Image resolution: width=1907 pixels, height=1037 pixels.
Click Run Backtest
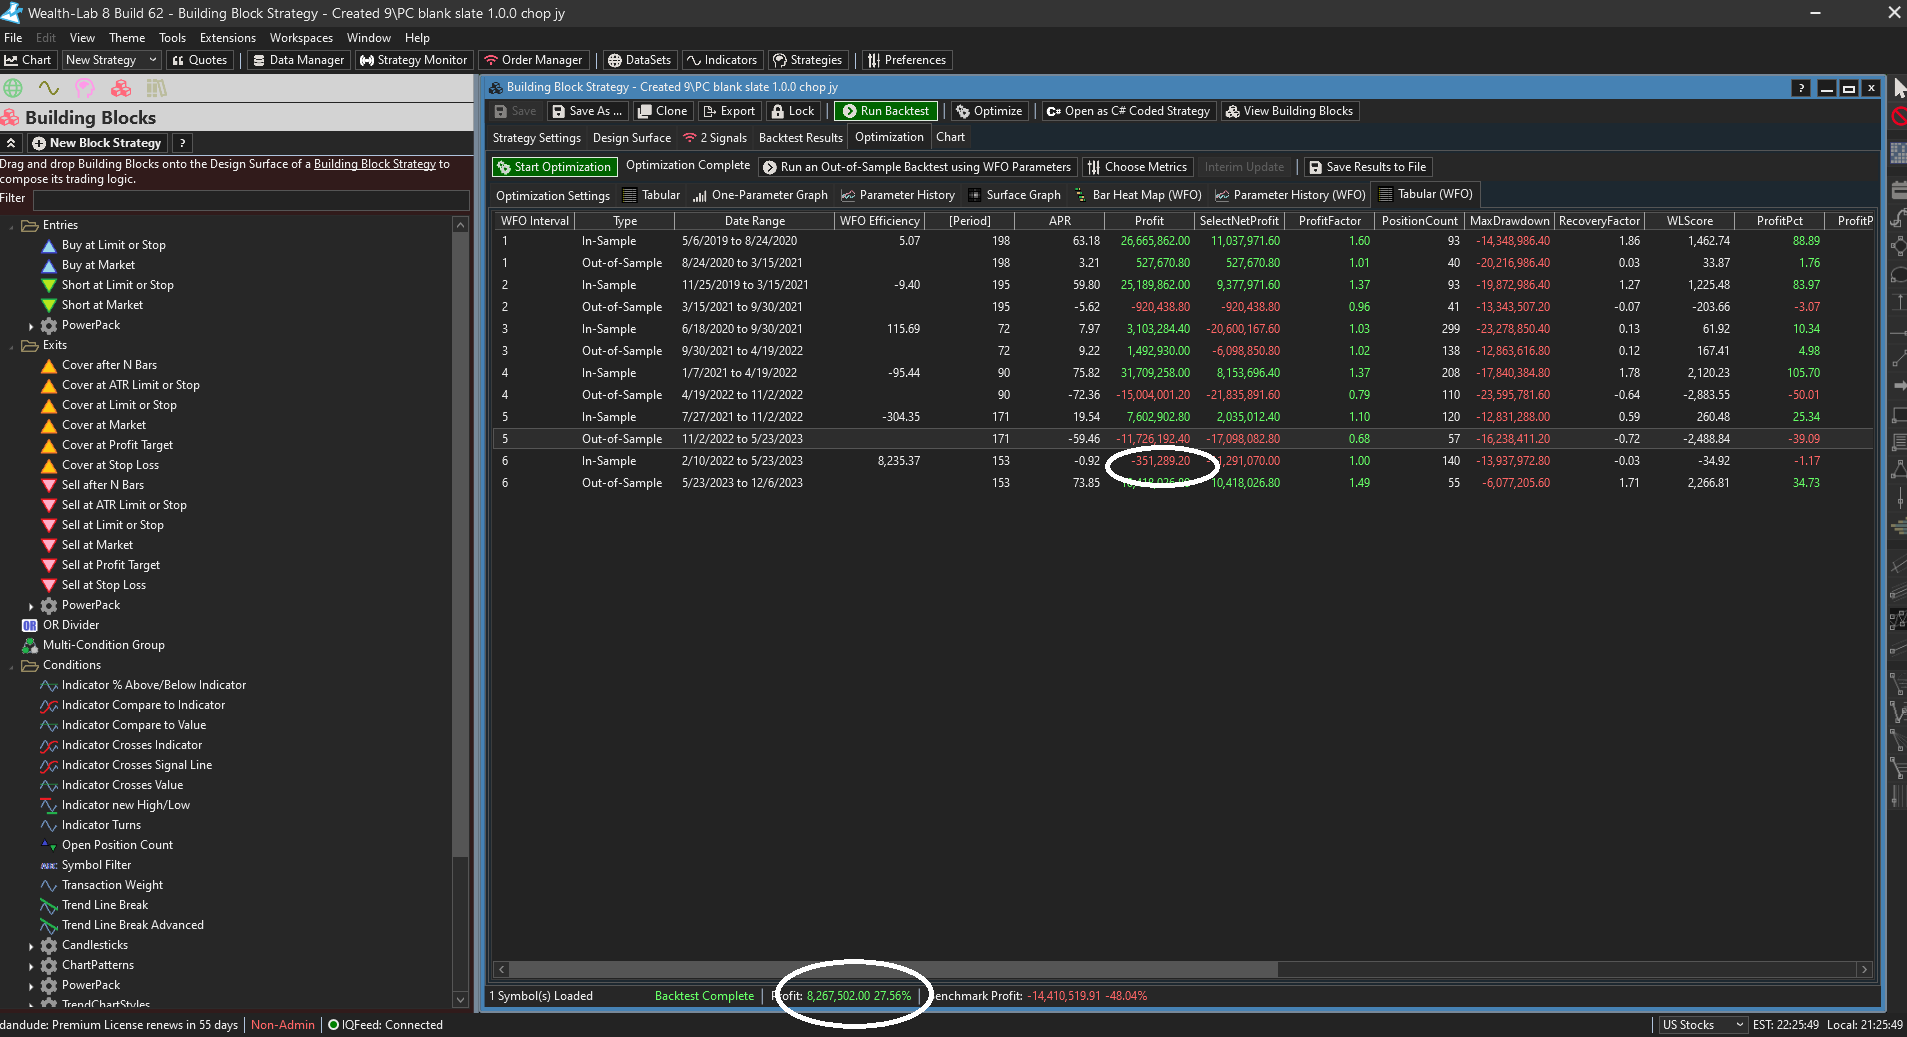point(884,110)
